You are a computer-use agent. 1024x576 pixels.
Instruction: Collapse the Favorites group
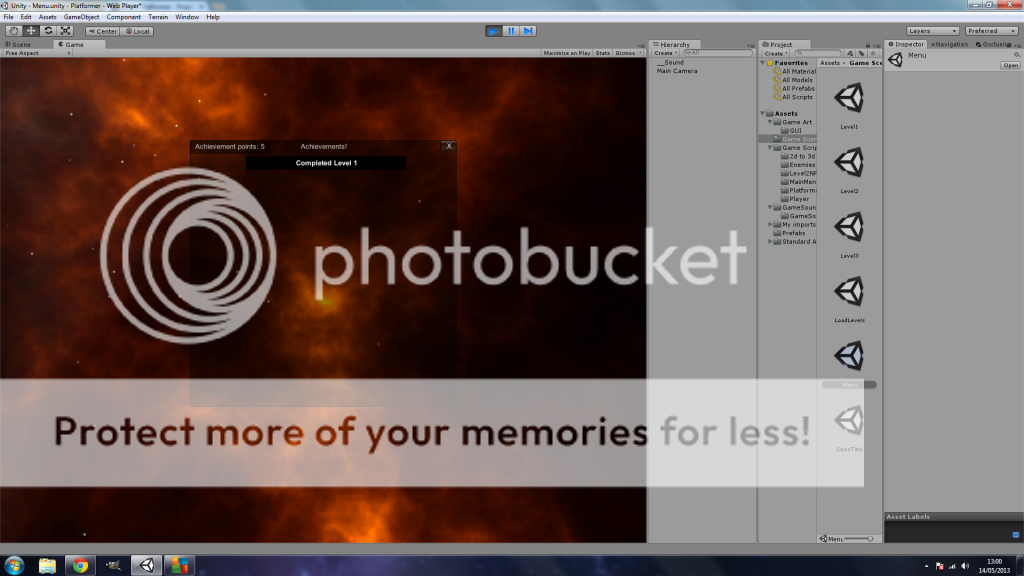pyautogui.click(x=763, y=63)
